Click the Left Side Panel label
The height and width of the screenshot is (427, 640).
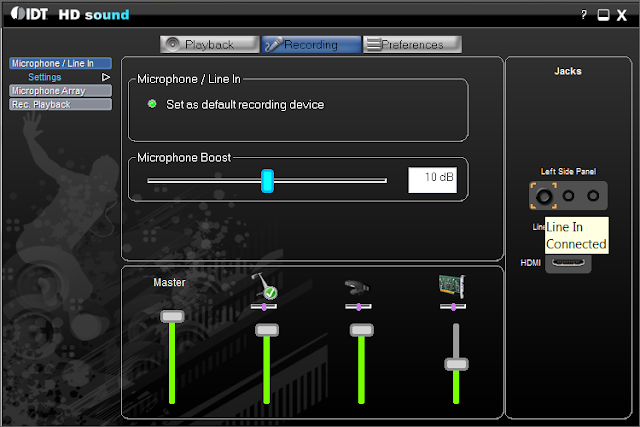[568, 171]
